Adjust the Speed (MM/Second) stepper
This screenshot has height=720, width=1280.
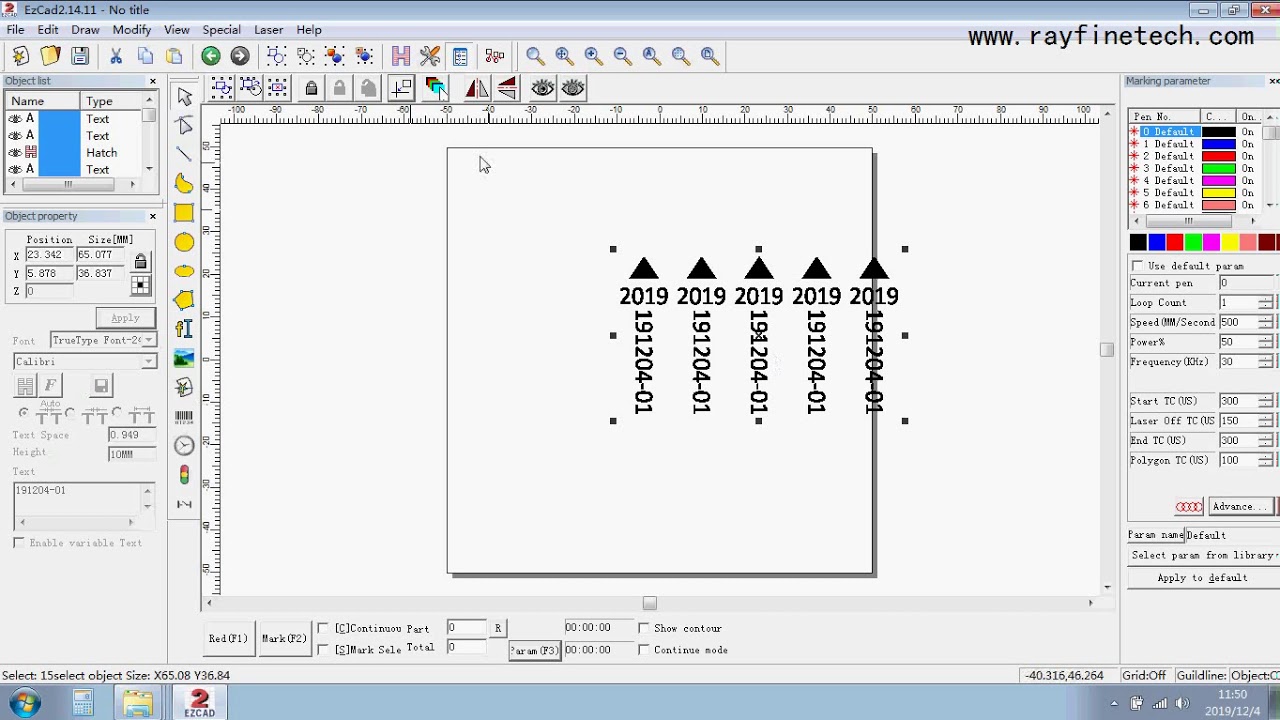[1265, 322]
